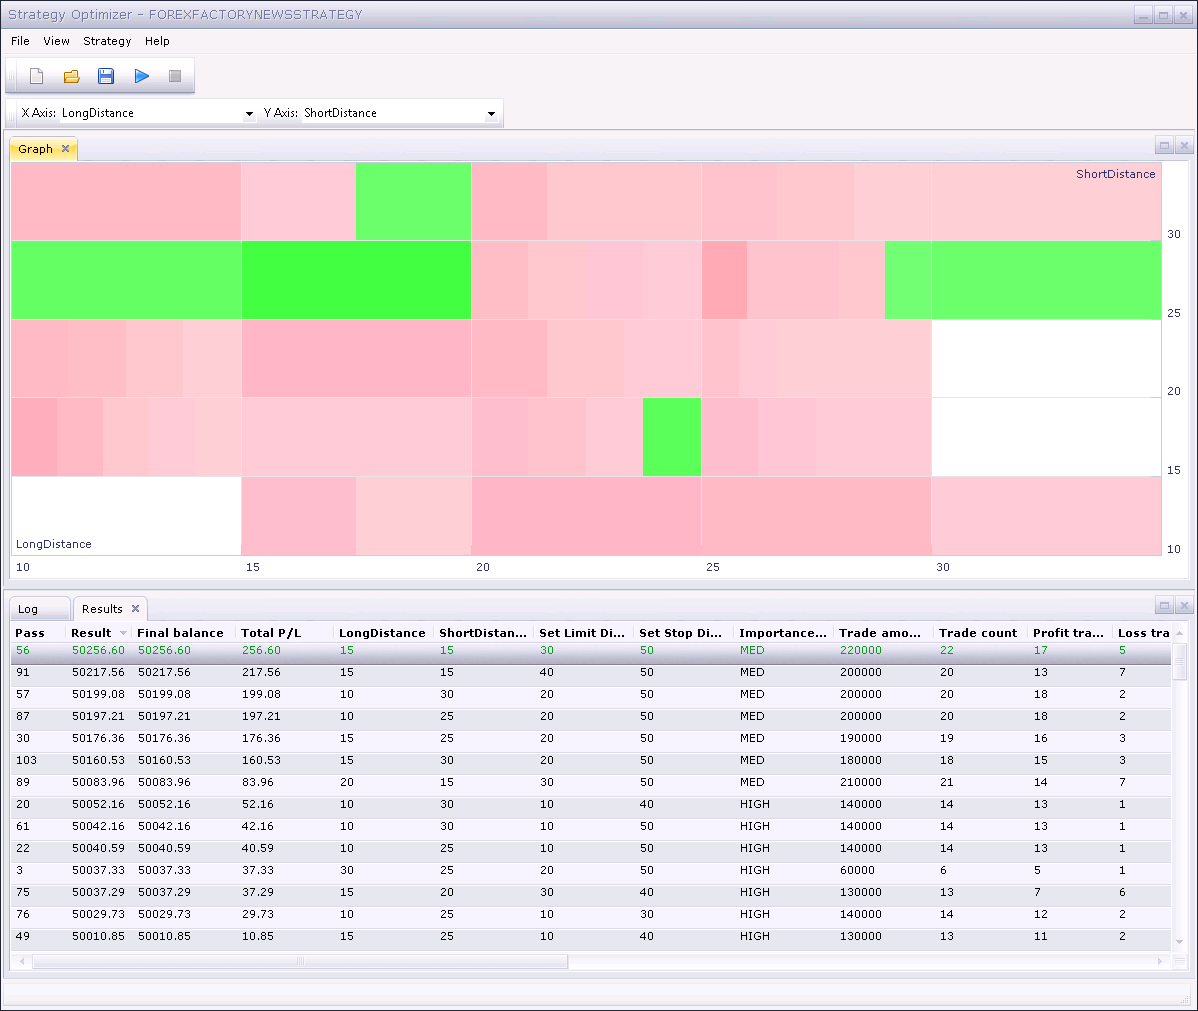Click the Save floppy disk icon

coord(106,76)
